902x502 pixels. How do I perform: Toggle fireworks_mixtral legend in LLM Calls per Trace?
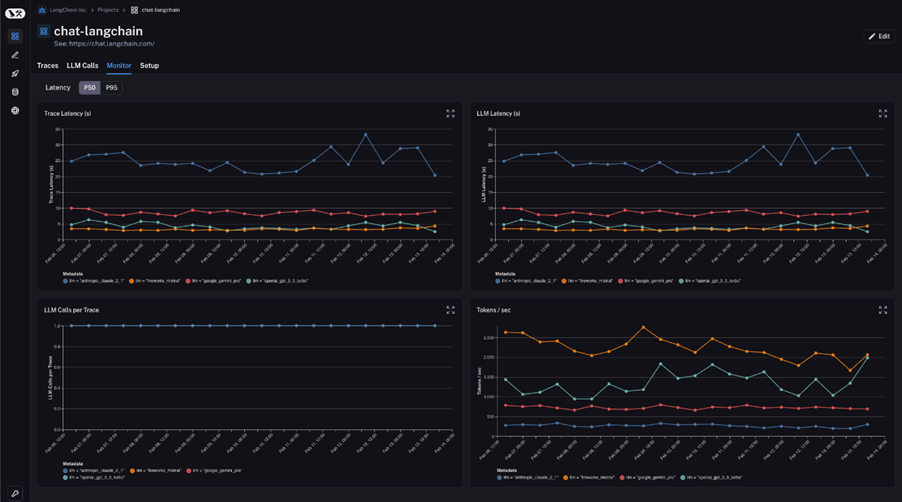pyautogui.click(x=155, y=470)
